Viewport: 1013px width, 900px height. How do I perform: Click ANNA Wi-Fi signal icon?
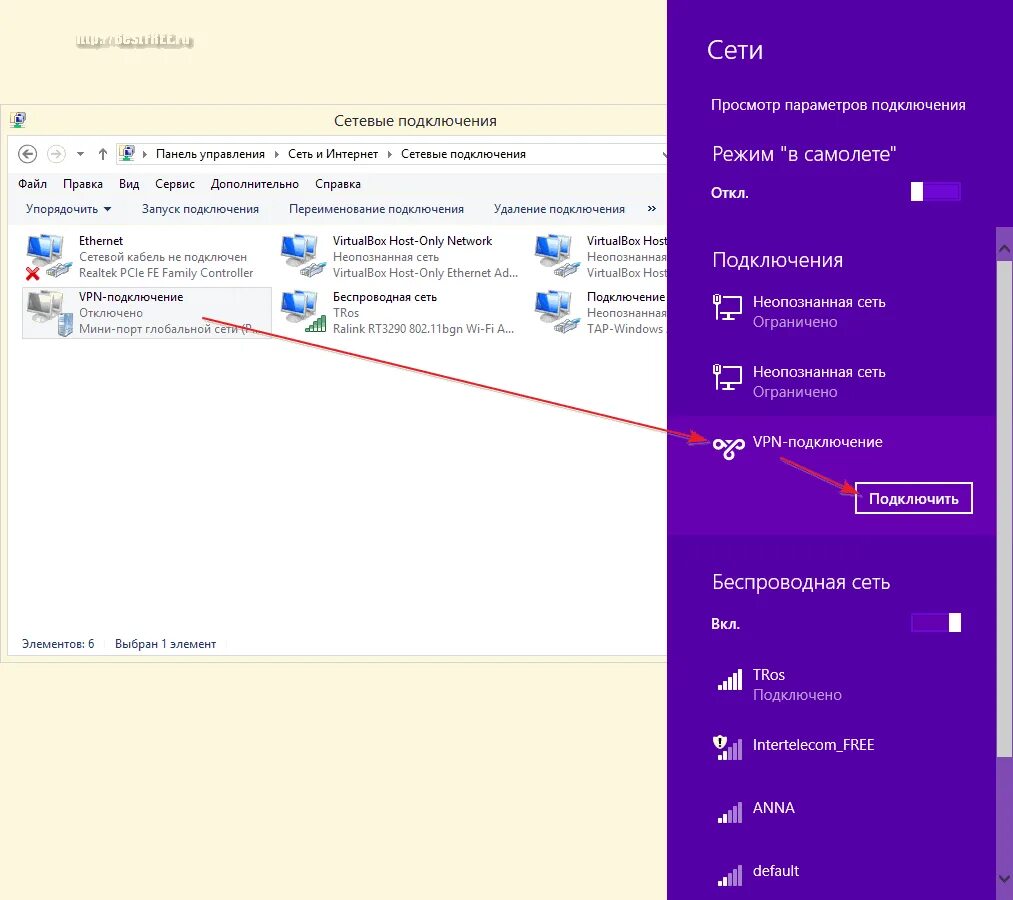(x=730, y=813)
